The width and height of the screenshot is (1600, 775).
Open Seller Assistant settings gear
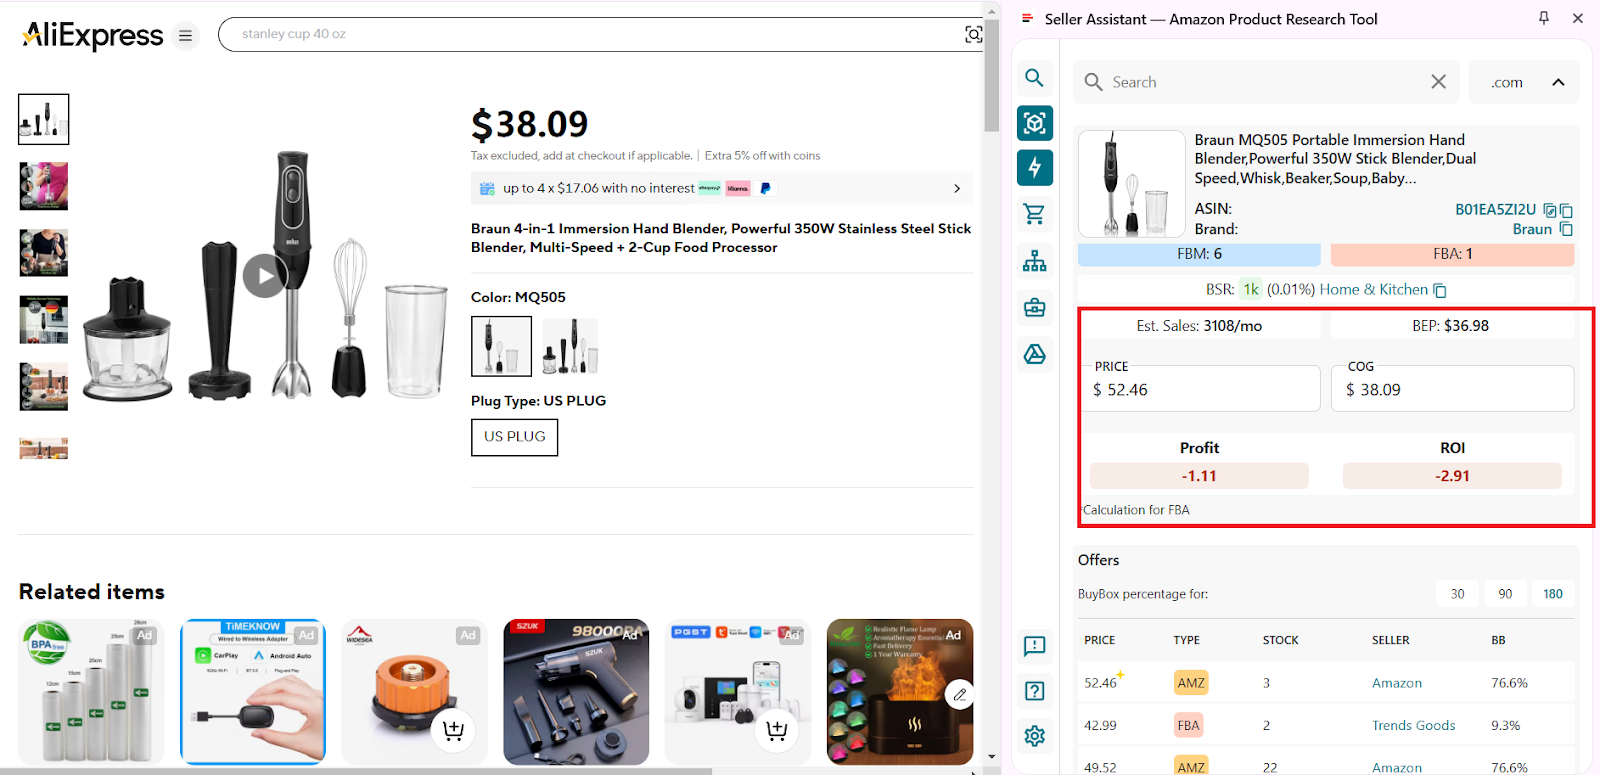1034,736
